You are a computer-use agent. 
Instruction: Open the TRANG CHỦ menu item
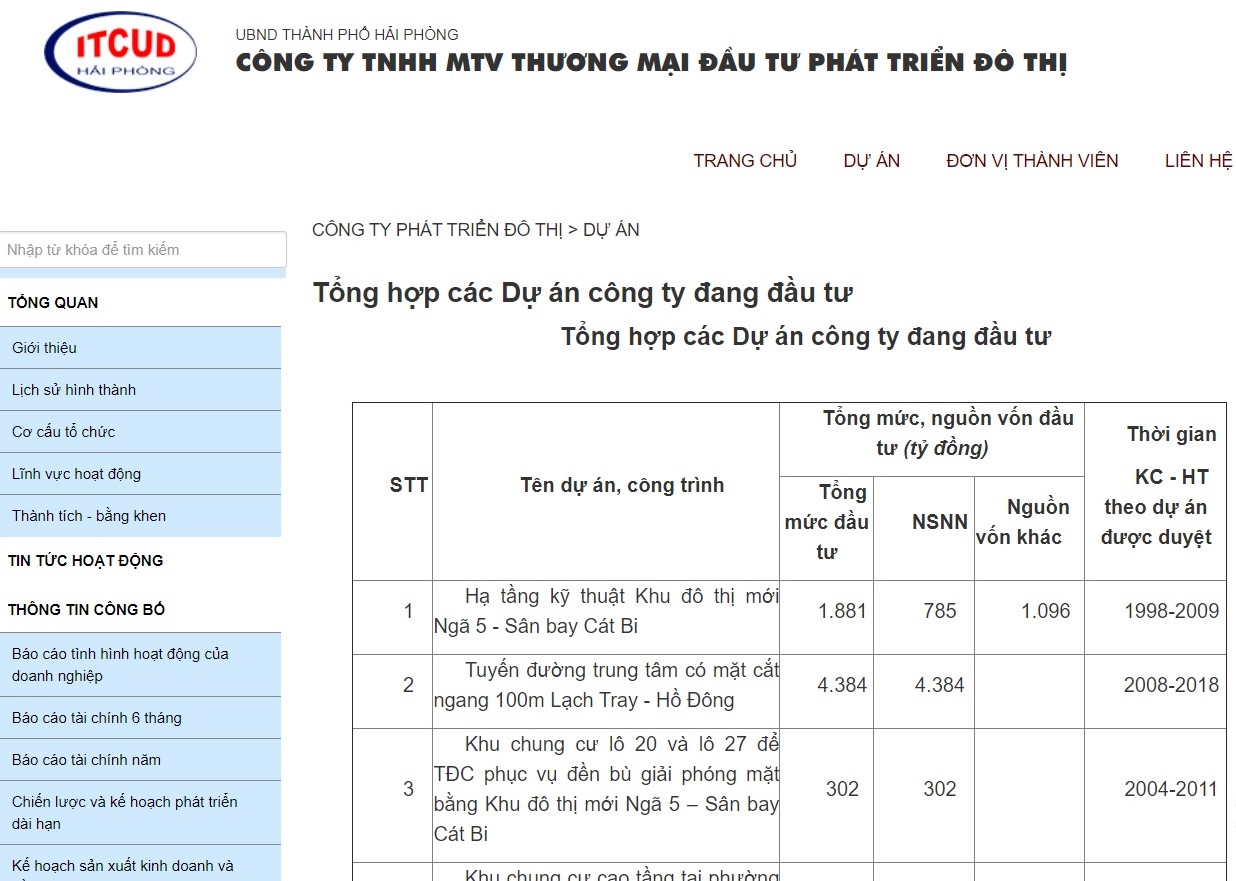coord(745,161)
